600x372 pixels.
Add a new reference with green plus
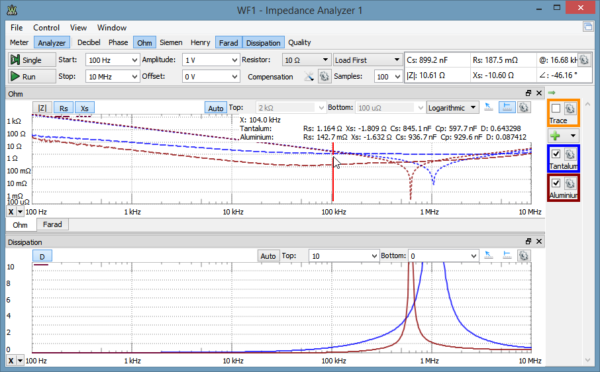point(556,135)
